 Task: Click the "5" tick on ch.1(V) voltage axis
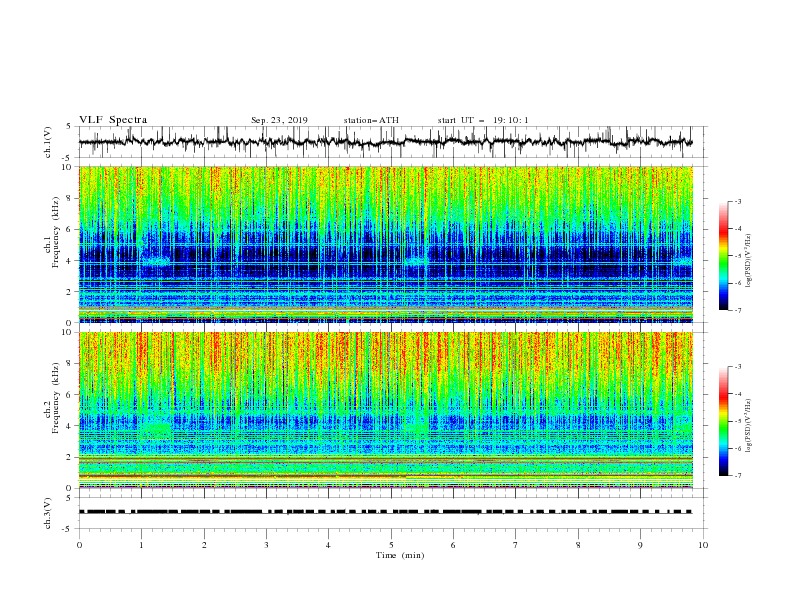70,126
